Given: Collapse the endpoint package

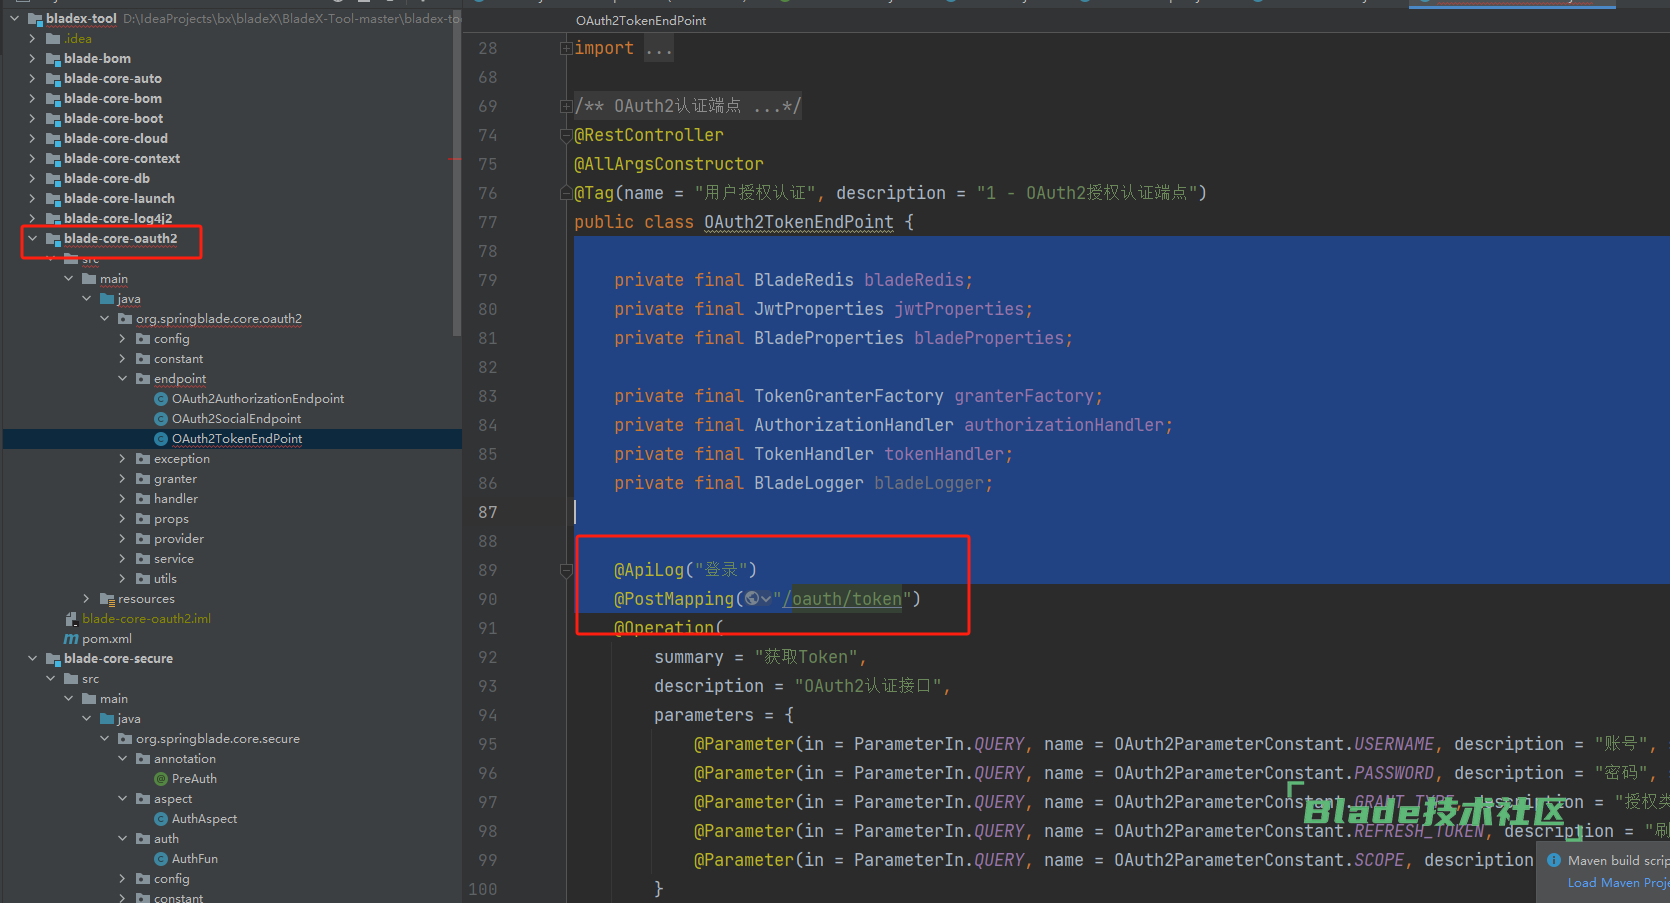Looking at the screenshot, I should tap(122, 379).
